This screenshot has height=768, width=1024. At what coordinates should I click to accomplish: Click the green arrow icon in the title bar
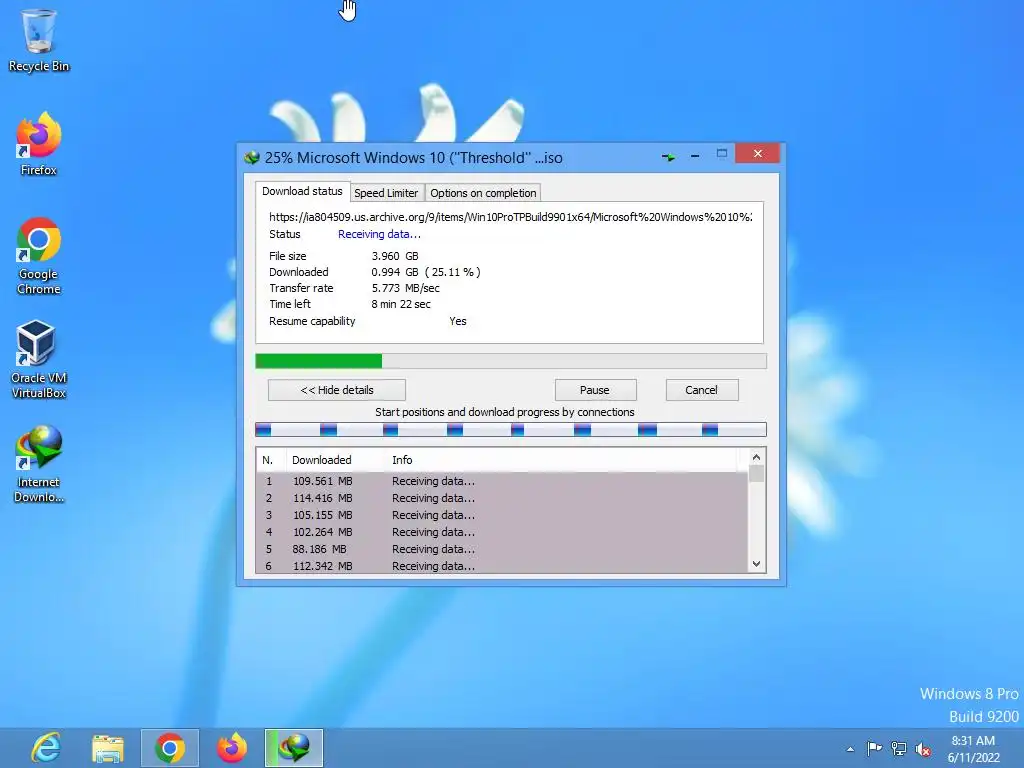point(668,157)
